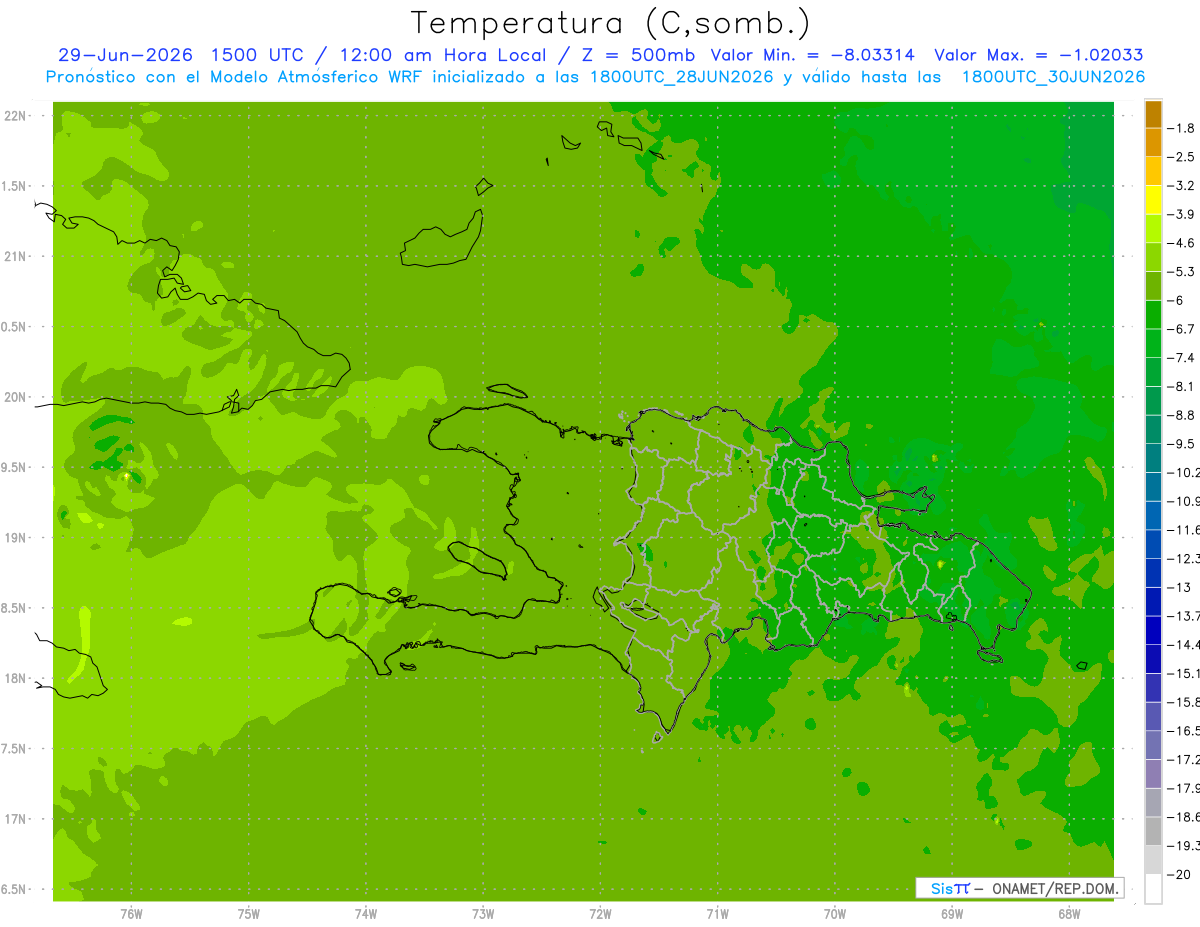Click the '-13.7' colorbar value
This screenshot has height=927, width=1200.
(x=1185, y=616)
